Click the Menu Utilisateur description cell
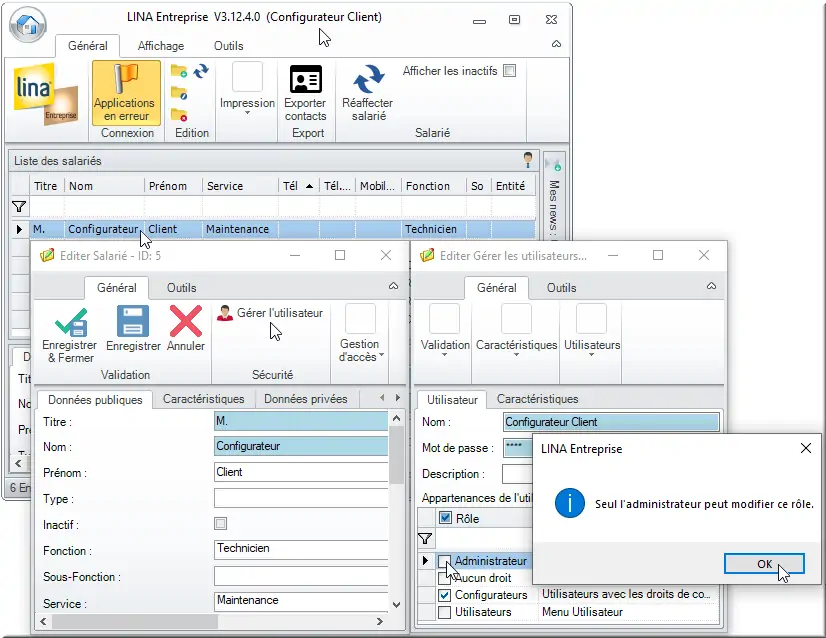This screenshot has height=638, width=826. [x=629, y=612]
